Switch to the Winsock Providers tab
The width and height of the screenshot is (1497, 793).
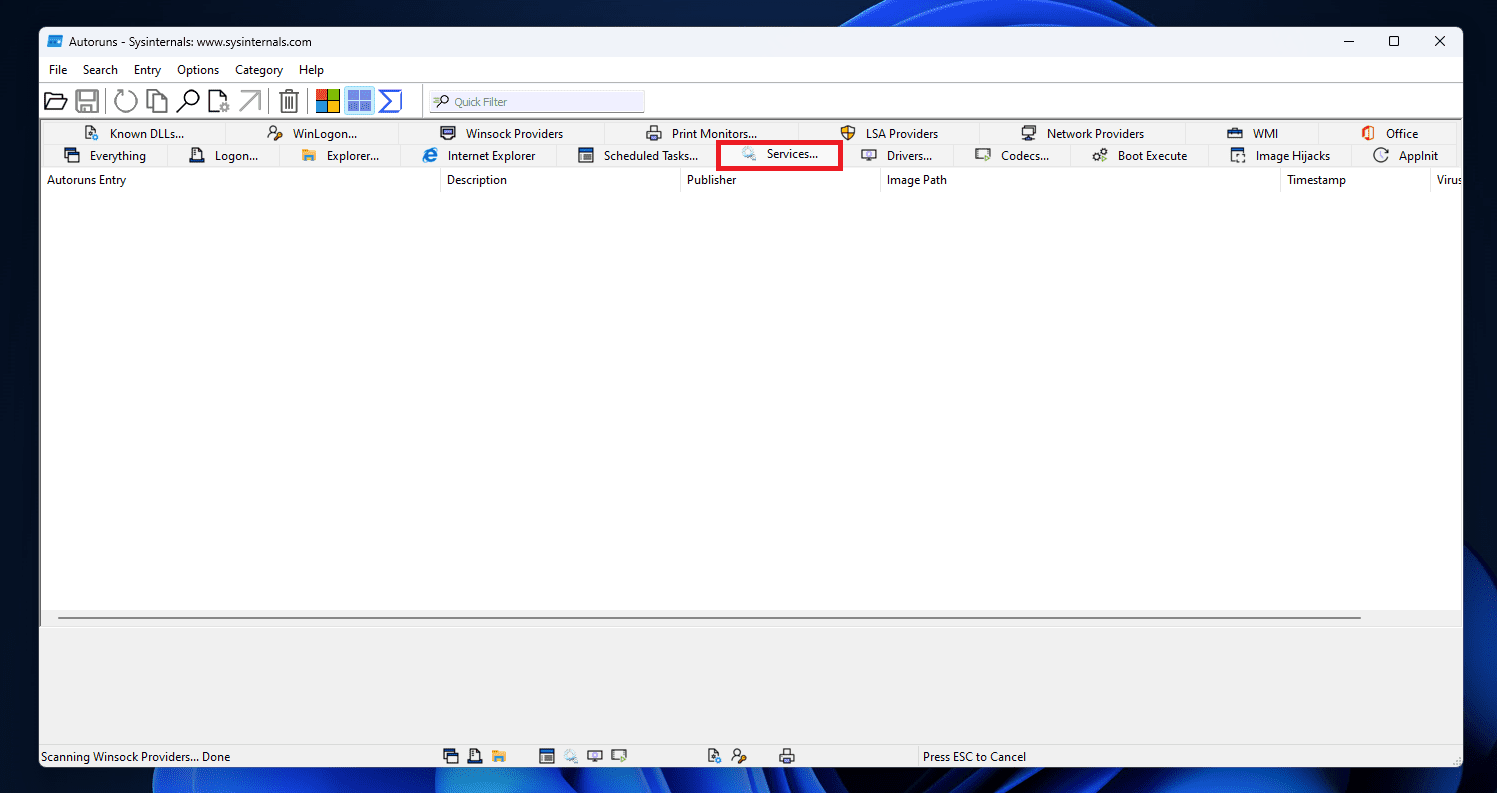(501, 133)
